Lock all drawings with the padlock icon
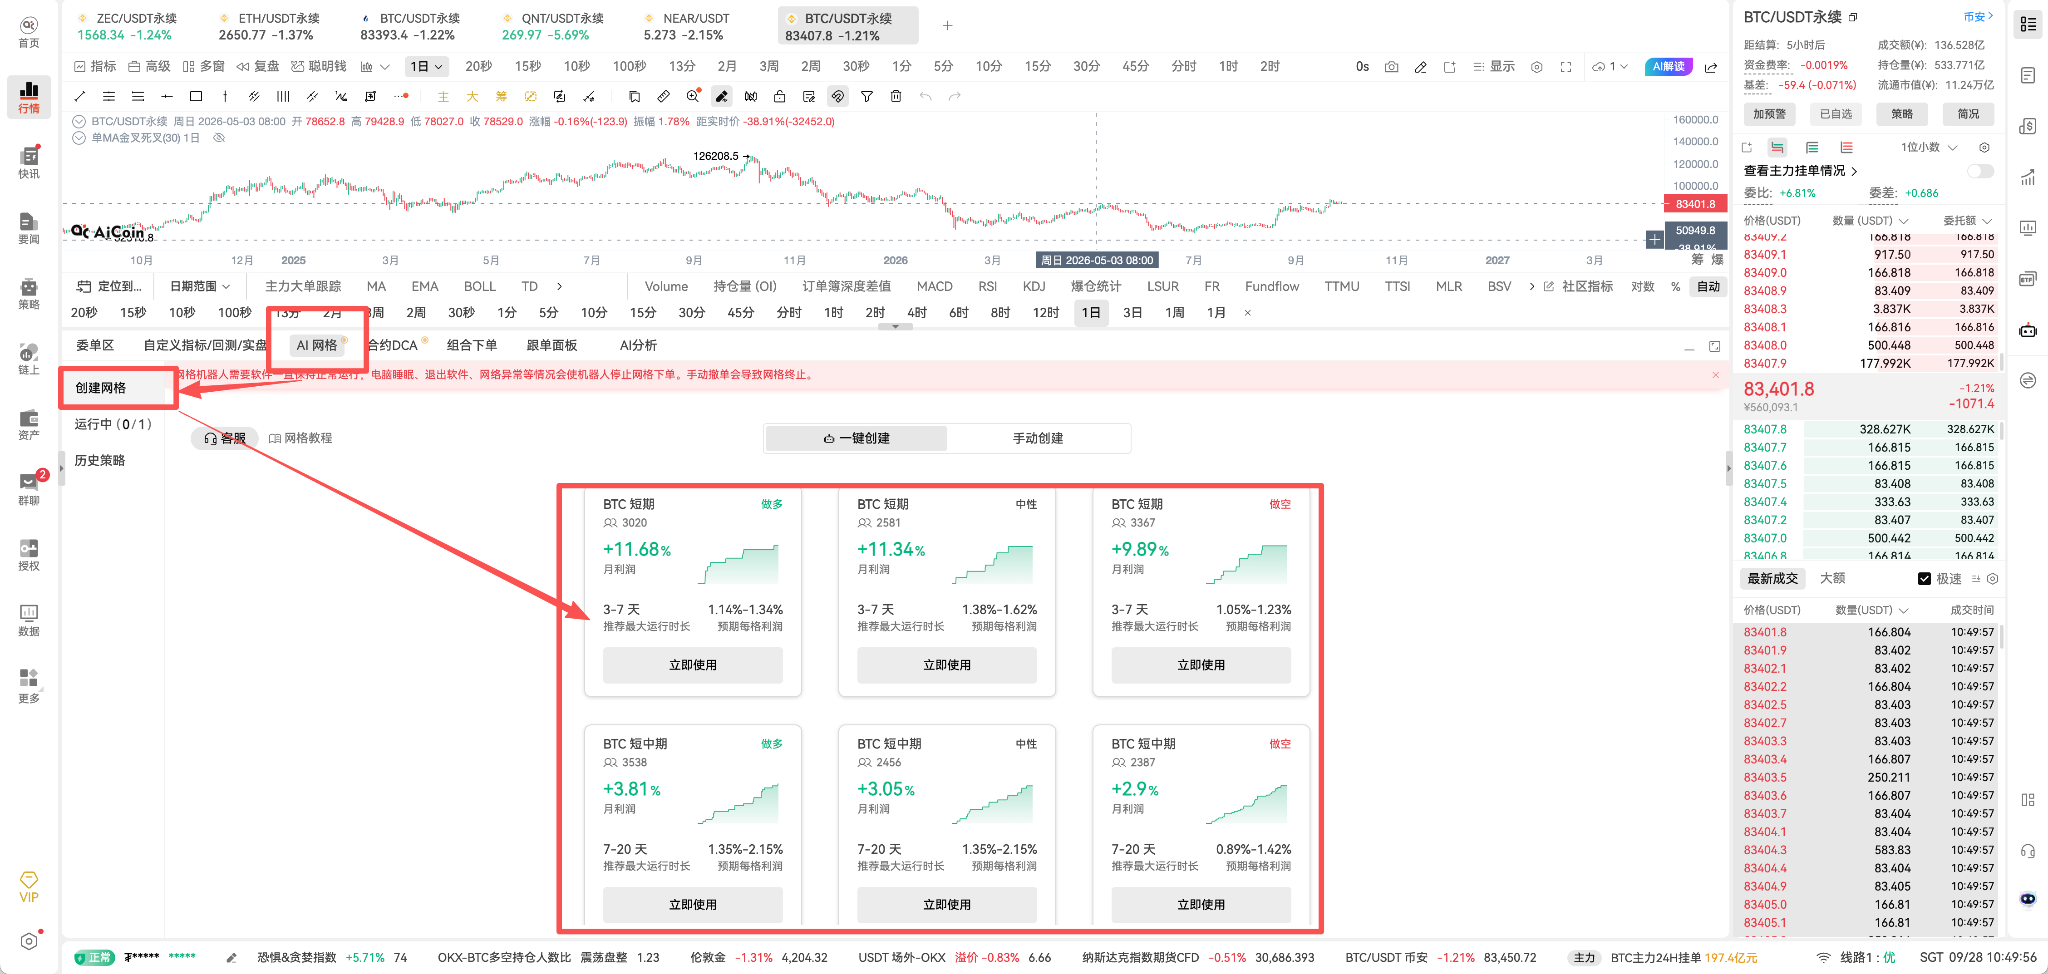 coord(779,96)
